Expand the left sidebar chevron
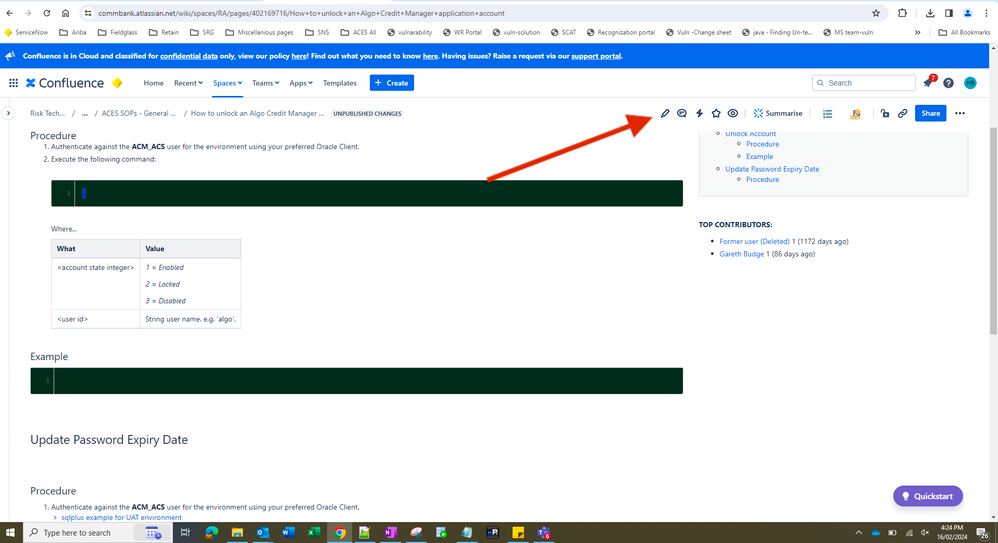Image resolution: width=998 pixels, height=543 pixels. (8, 113)
